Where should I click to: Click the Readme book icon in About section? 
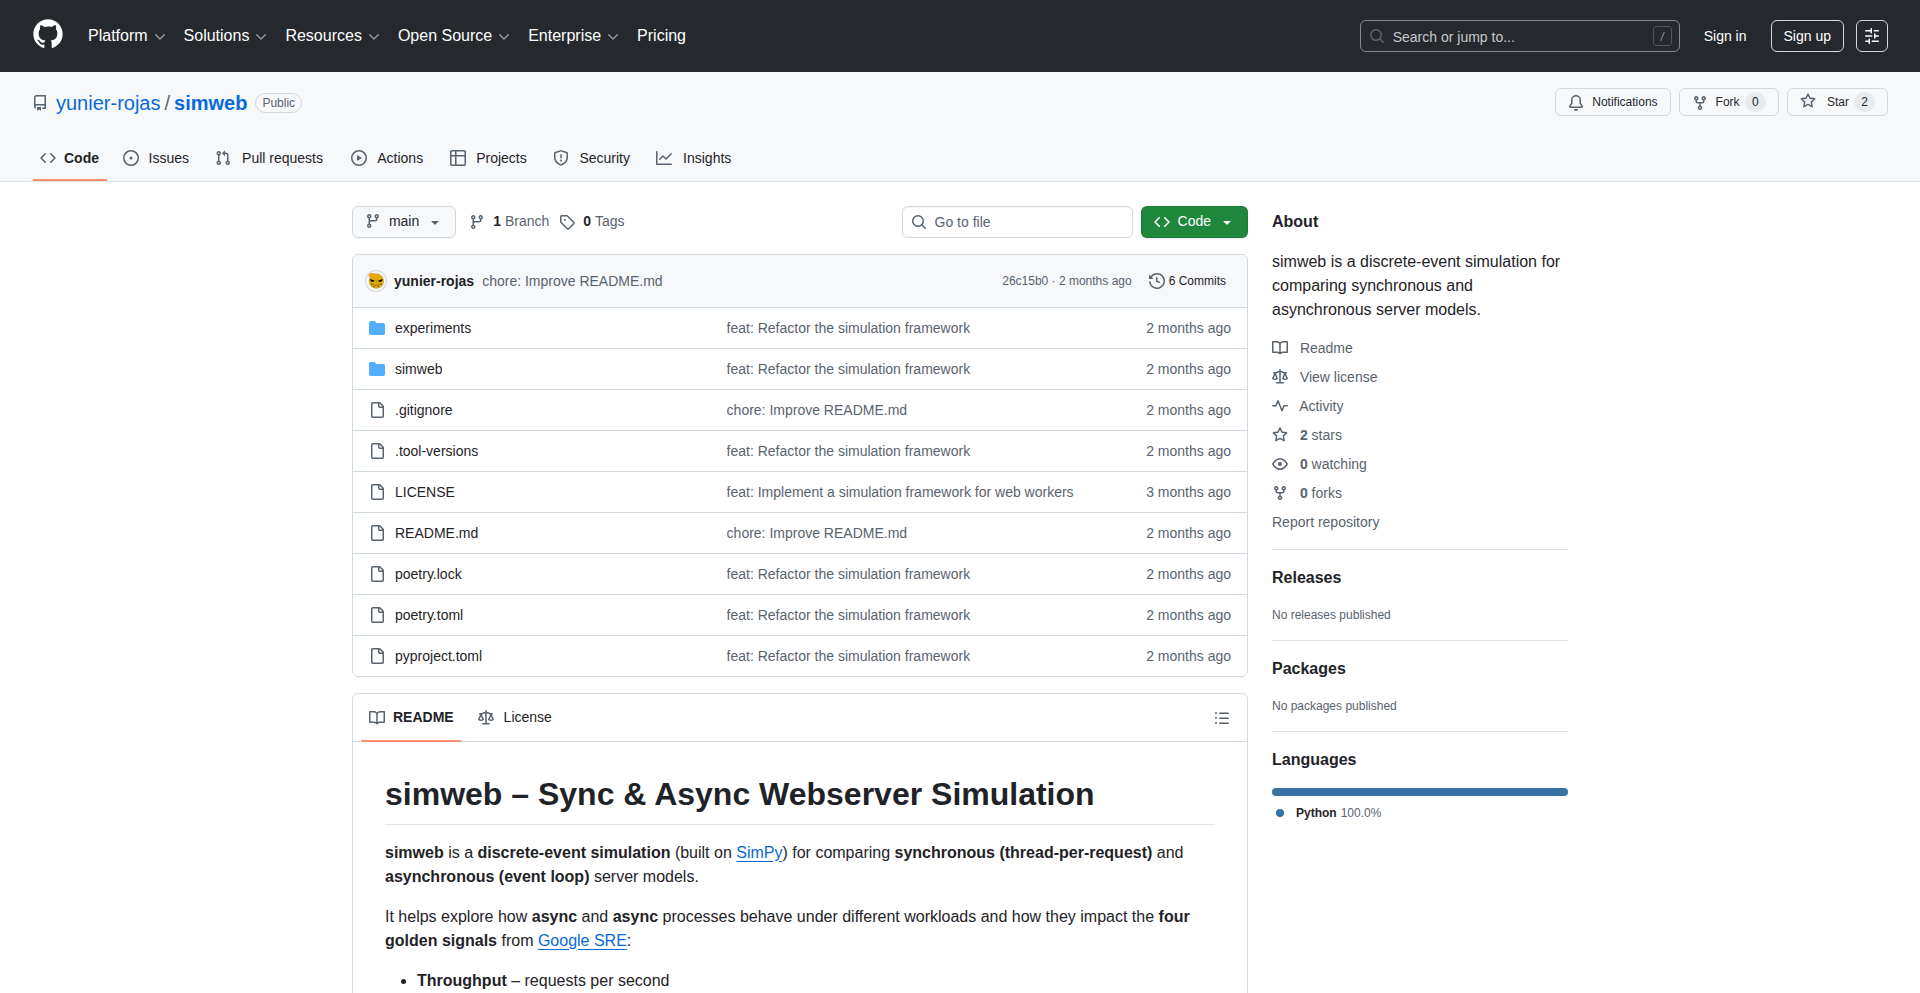coord(1280,347)
